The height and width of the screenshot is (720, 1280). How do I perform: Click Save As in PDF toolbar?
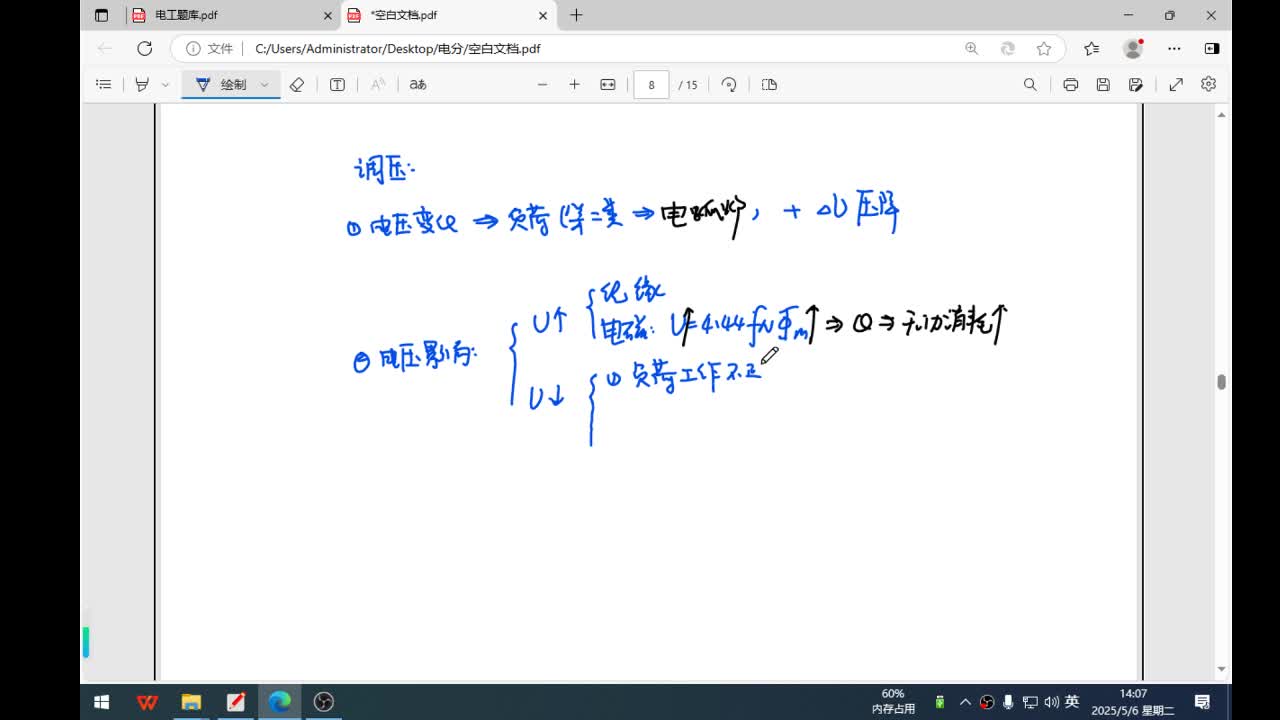[1136, 84]
